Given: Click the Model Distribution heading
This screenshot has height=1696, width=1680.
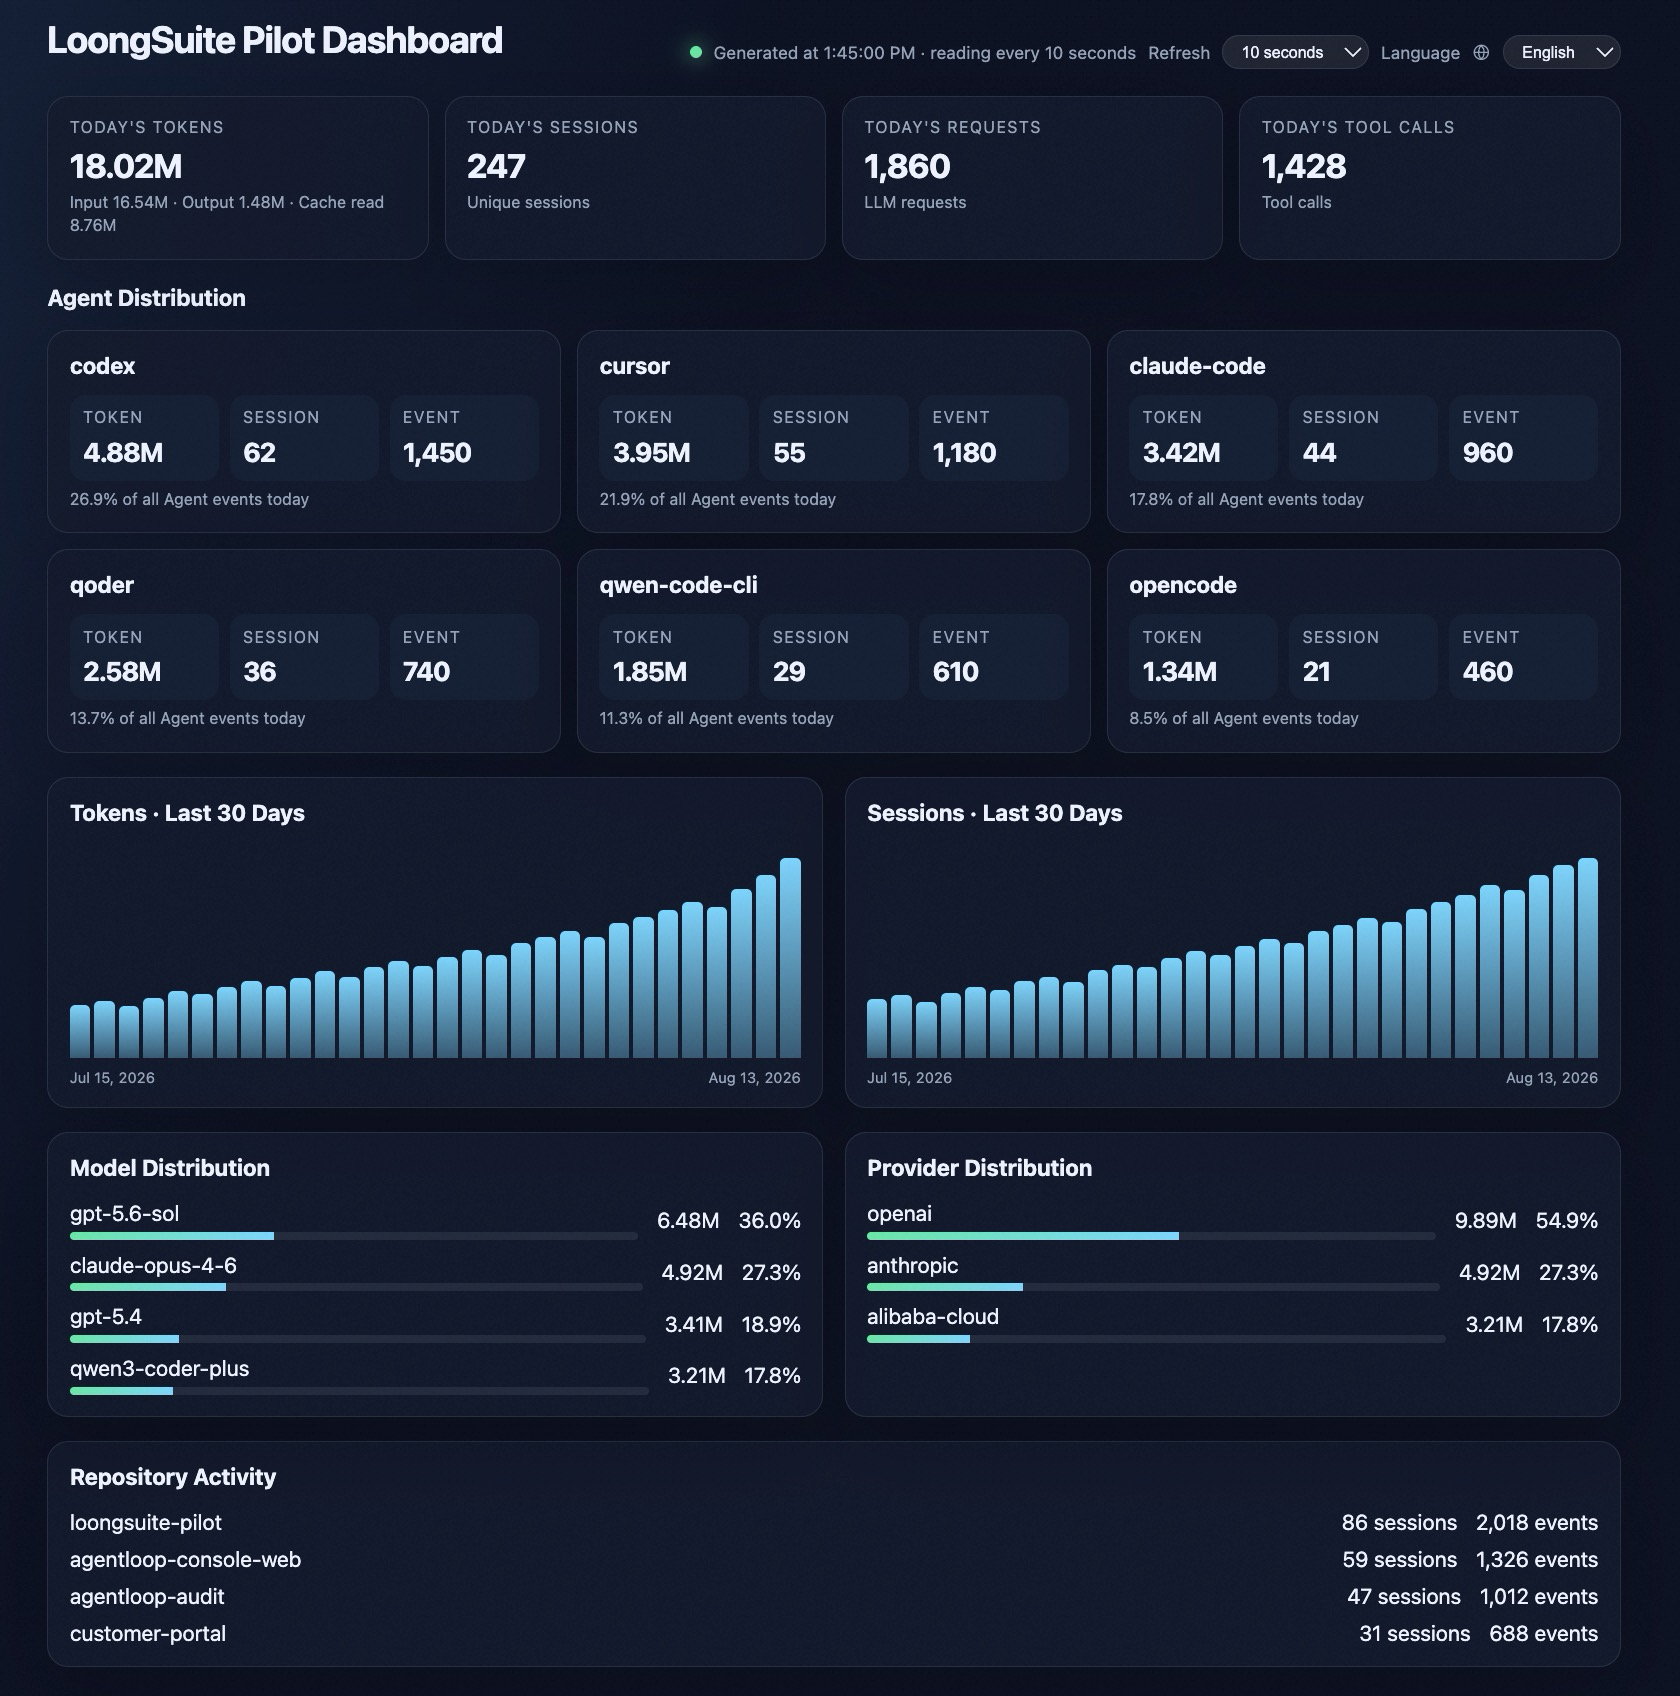Looking at the screenshot, I should point(170,1168).
